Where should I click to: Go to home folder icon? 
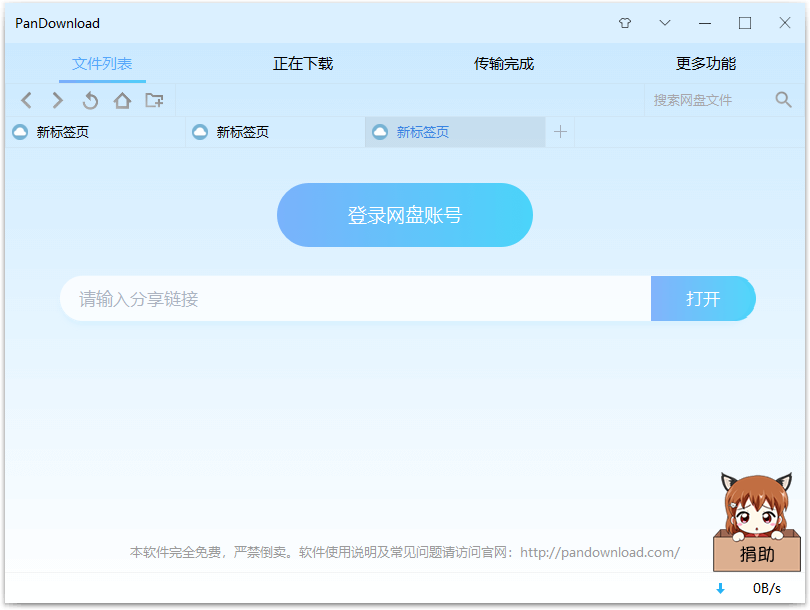point(122,100)
